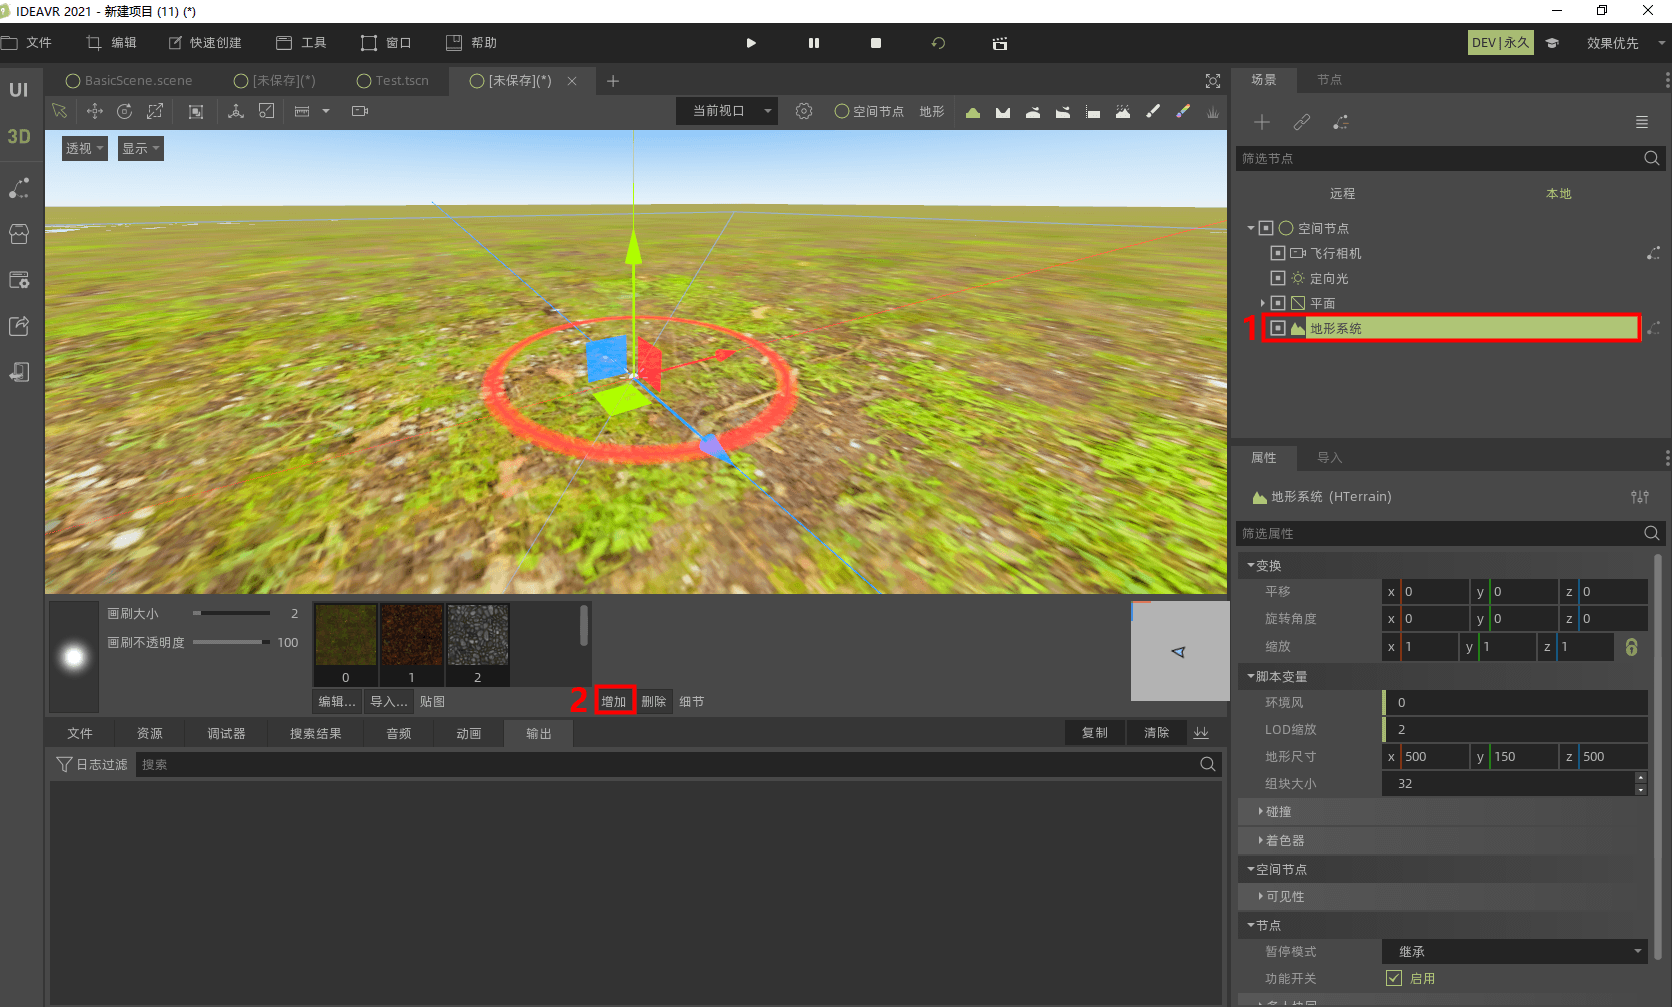Toggle visibility of 定向光 node
This screenshot has height=1007, width=1672.
pos(1277,278)
